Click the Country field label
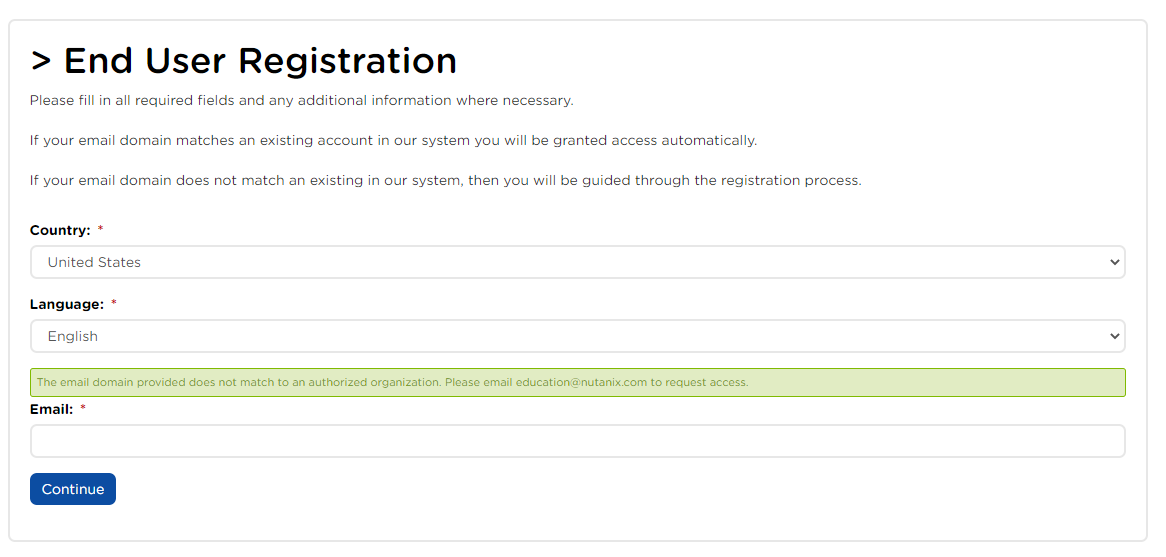The width and height of the screenshot is (1166, 557). point(60,230)
